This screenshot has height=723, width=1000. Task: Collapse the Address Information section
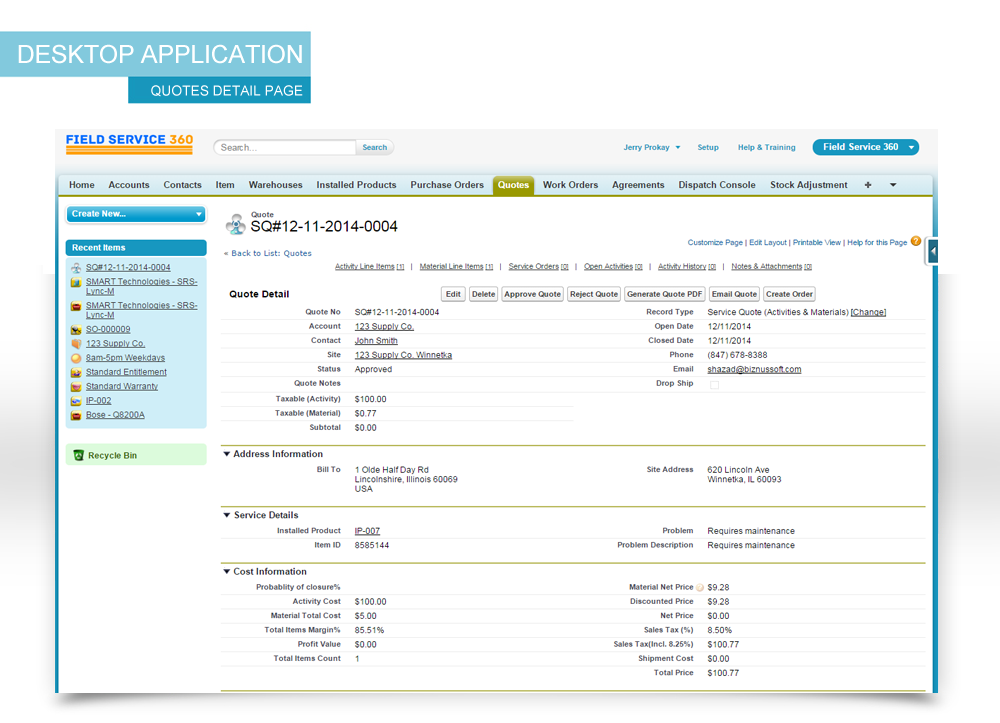click(227, 454)
